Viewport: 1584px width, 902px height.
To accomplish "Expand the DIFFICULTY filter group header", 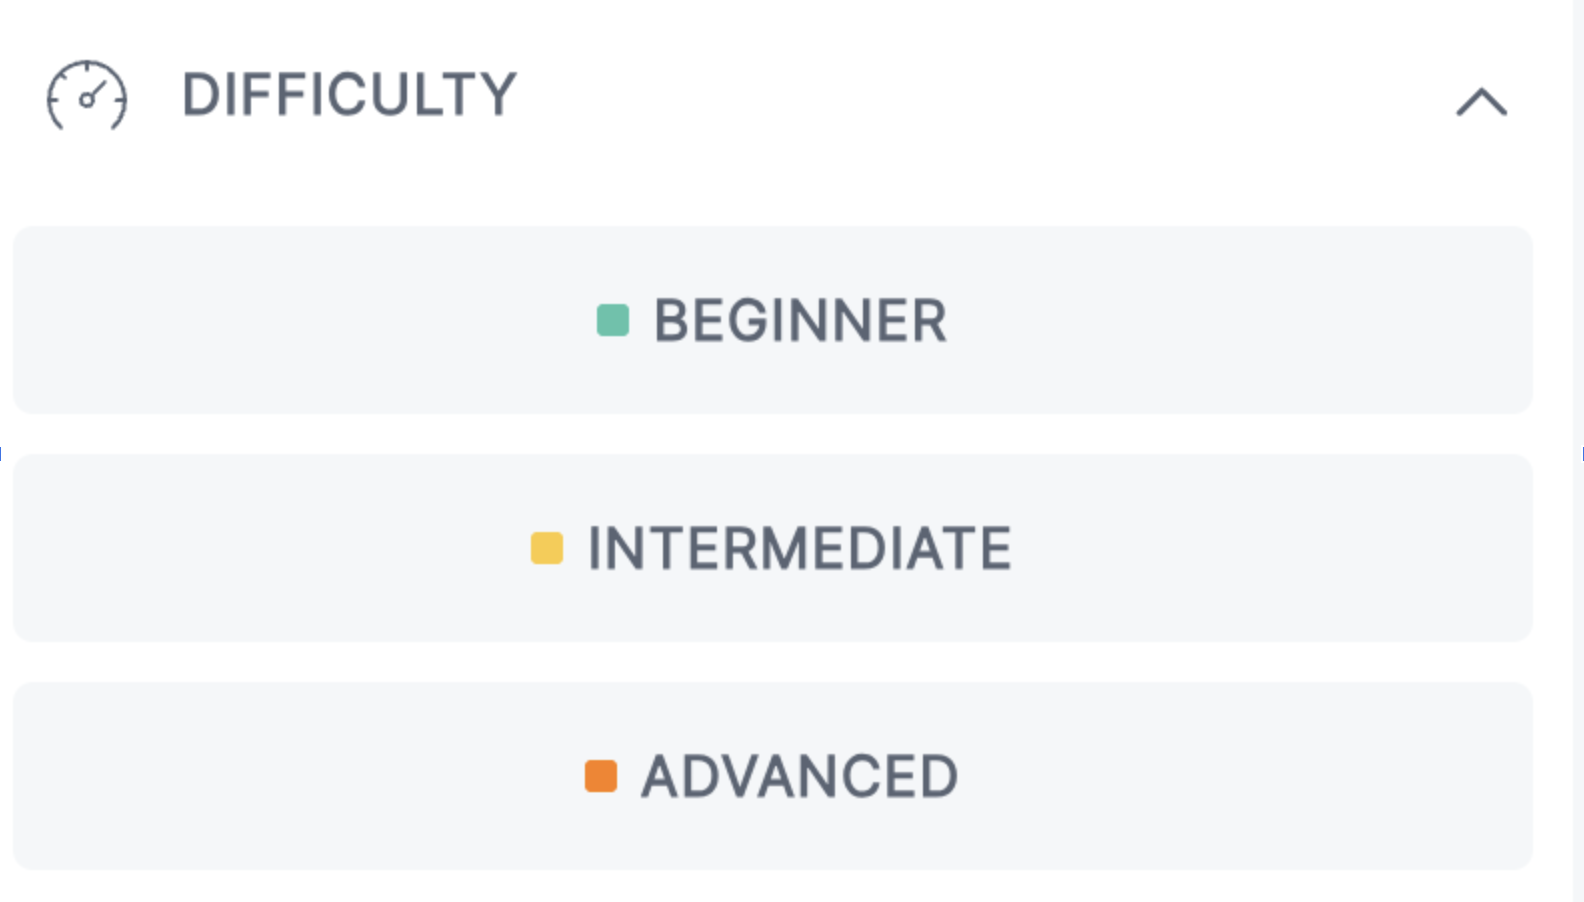I will pos(350,93).
